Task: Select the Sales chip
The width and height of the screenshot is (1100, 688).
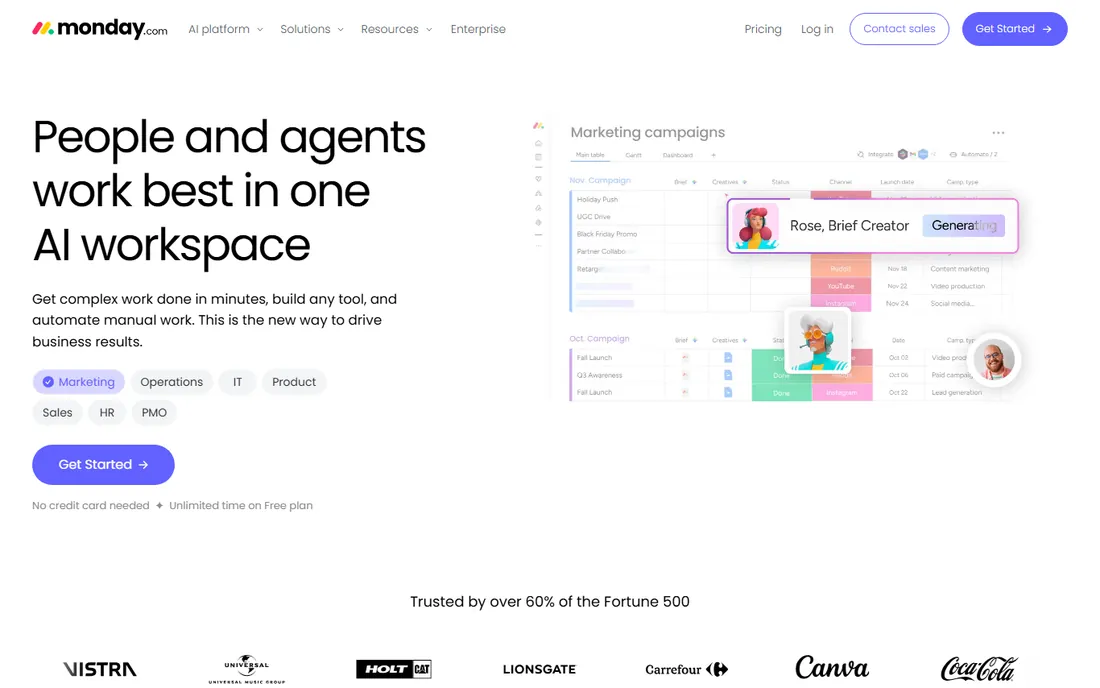Action: 58,412
